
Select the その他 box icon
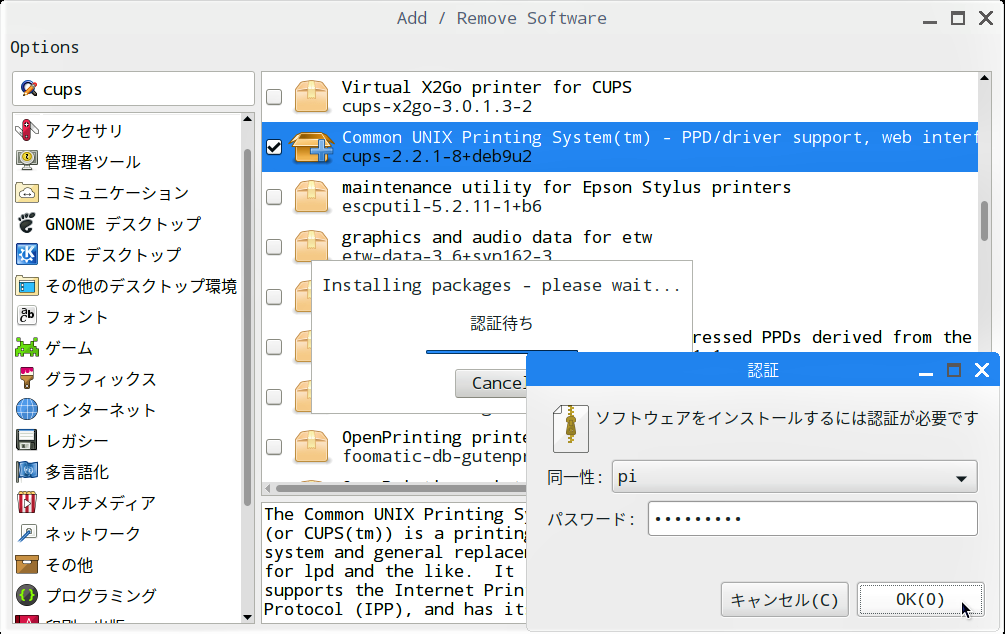27,564
